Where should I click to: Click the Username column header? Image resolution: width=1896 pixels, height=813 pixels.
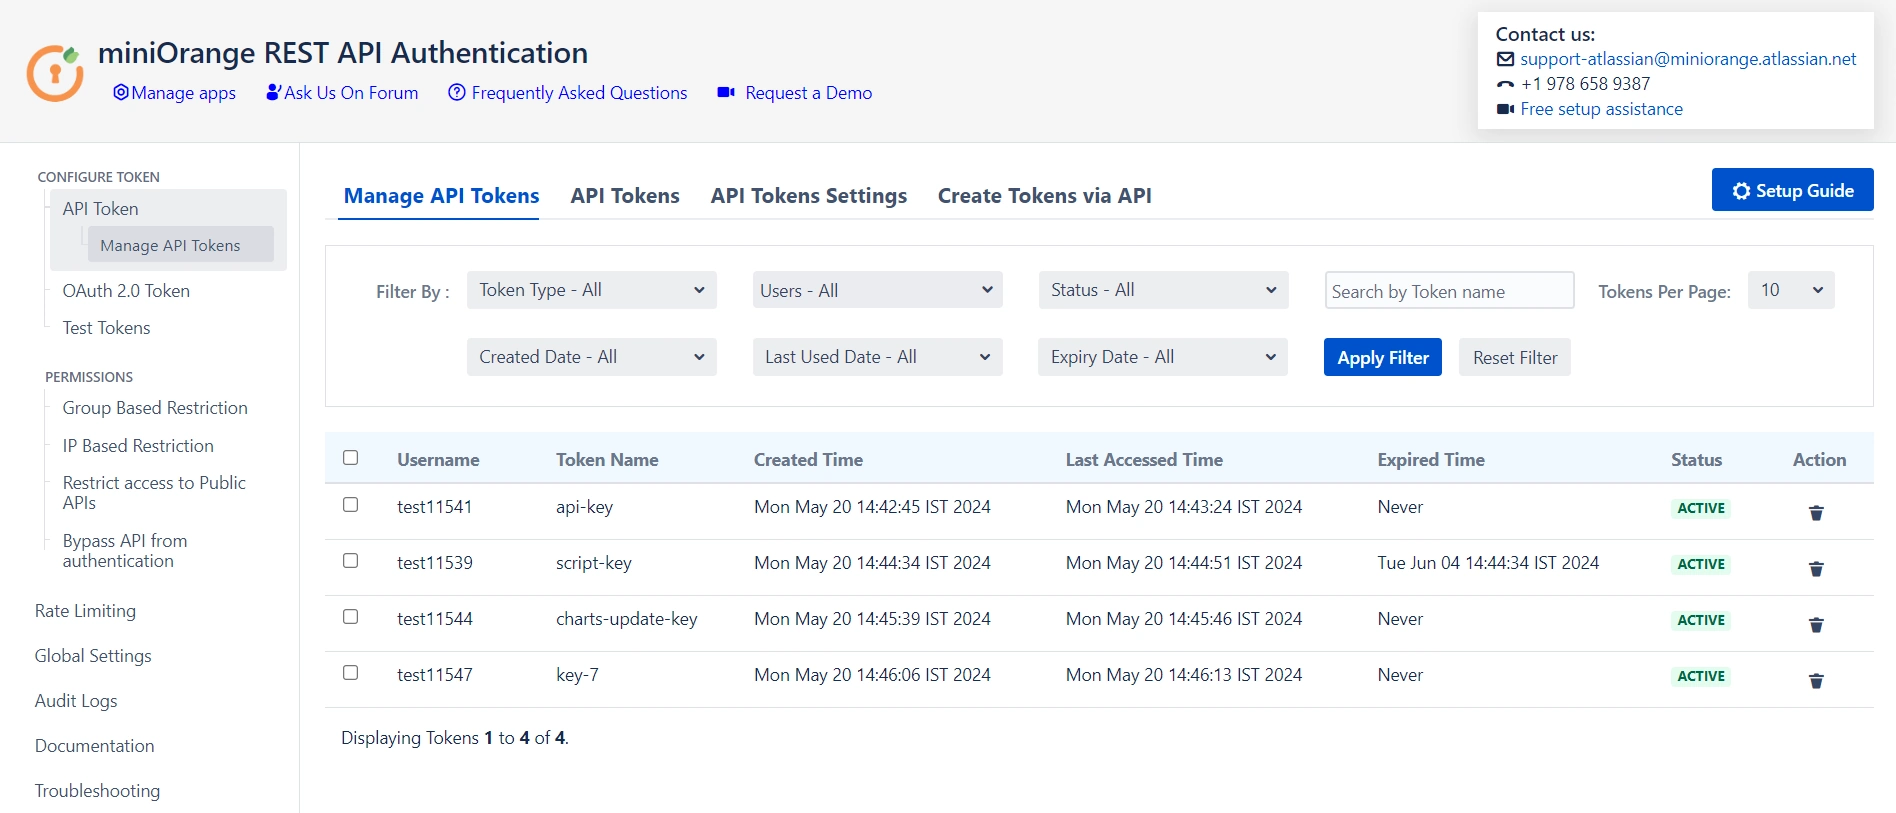438,460
